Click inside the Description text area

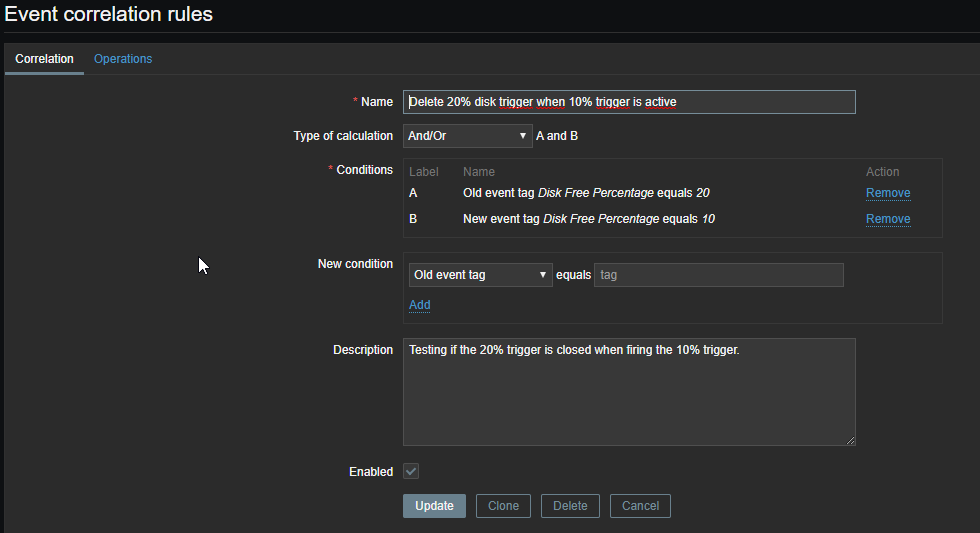(x=629, y=391)
